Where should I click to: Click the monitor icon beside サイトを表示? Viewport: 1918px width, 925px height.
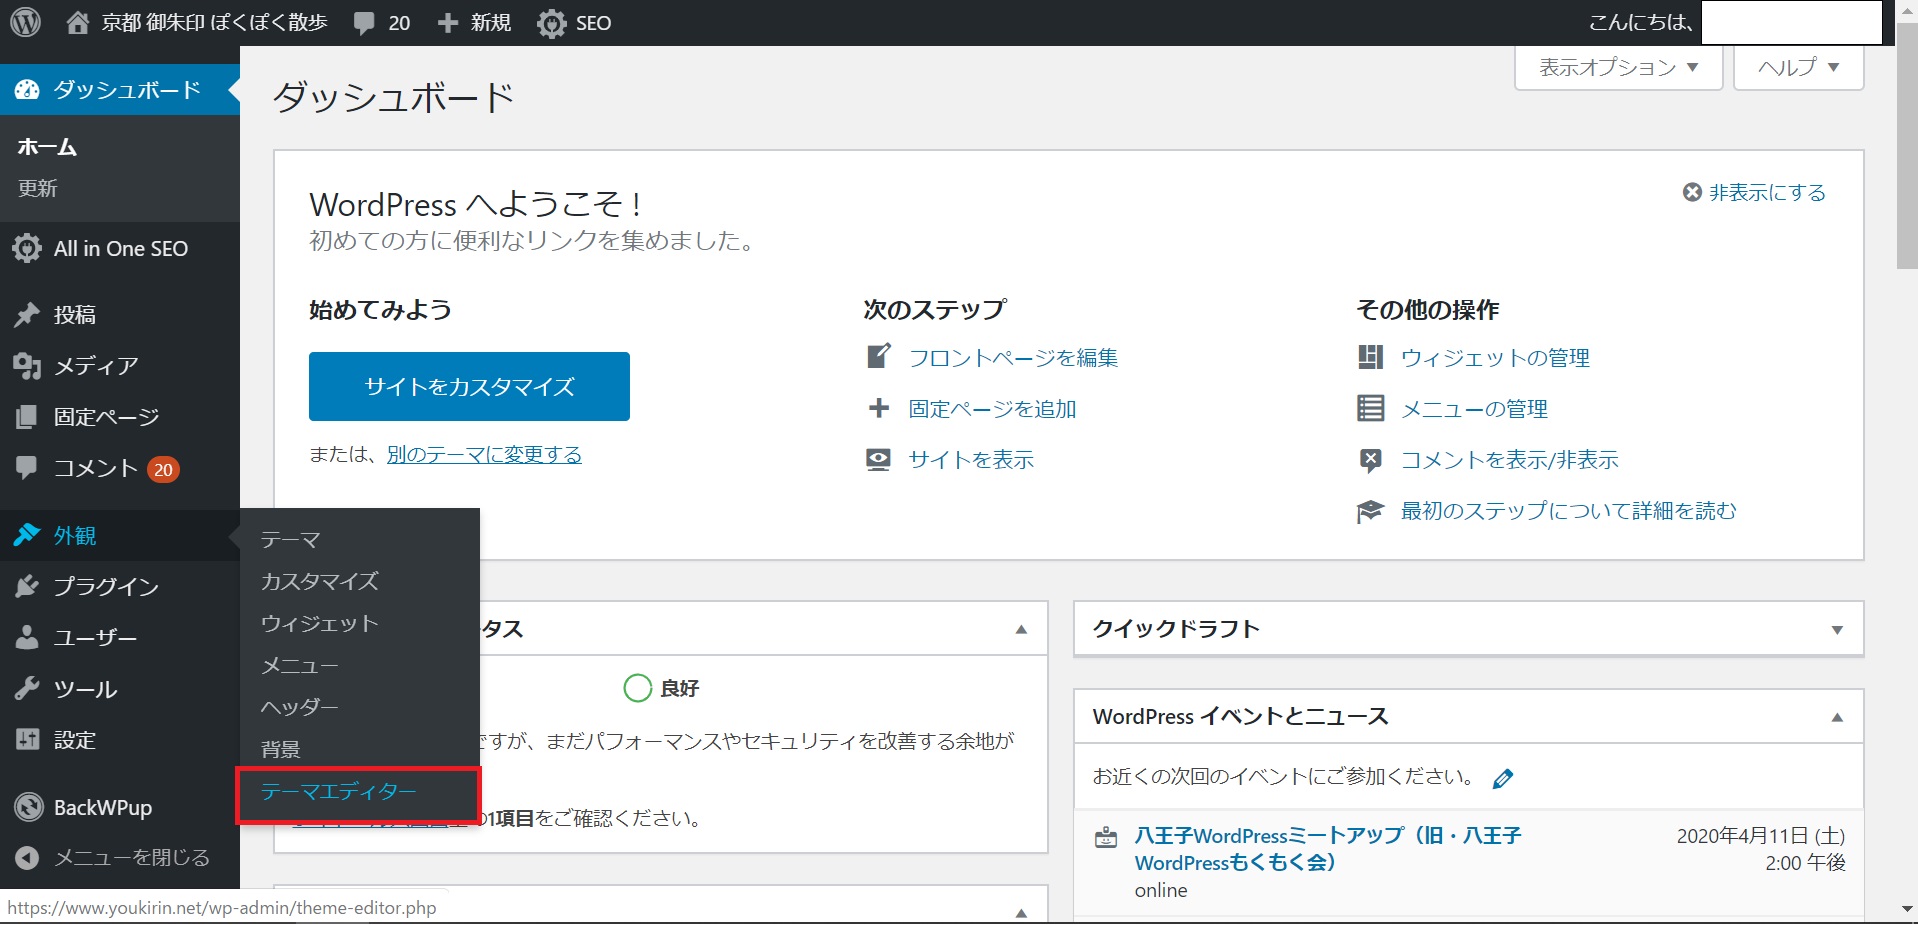[878, 459]
